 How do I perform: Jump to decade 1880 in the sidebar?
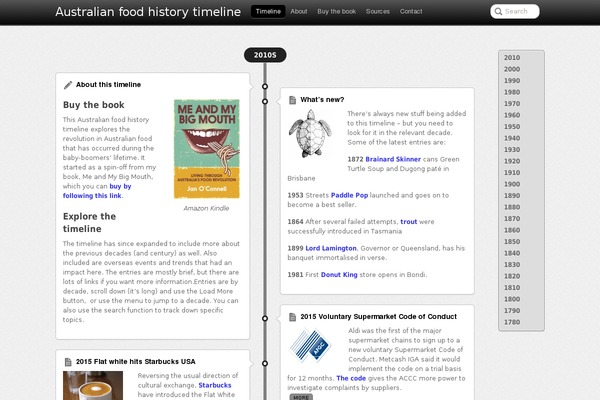coord(512,207)
